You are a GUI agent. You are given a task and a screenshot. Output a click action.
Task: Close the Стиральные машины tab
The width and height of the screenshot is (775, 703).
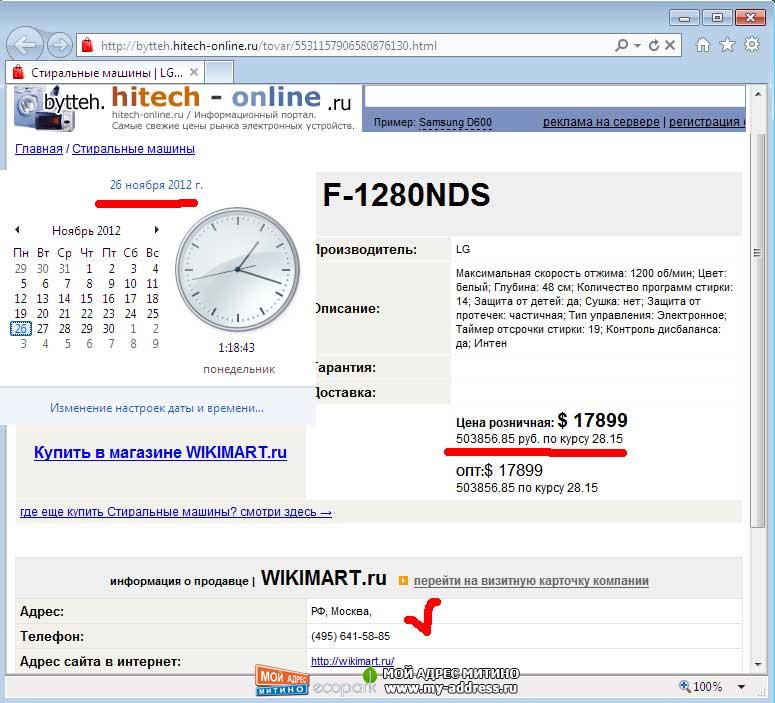[x=194, y=72]
